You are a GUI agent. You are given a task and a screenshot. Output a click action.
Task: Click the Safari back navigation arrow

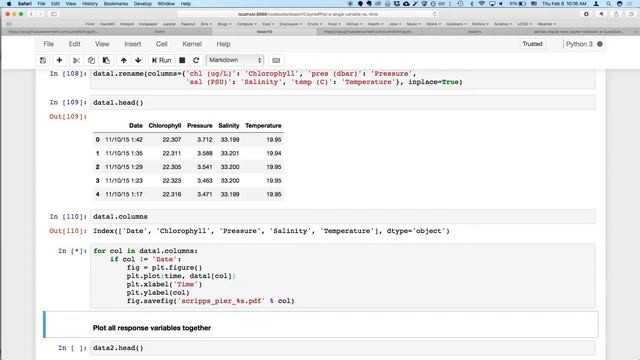click(x=31, y=14)
